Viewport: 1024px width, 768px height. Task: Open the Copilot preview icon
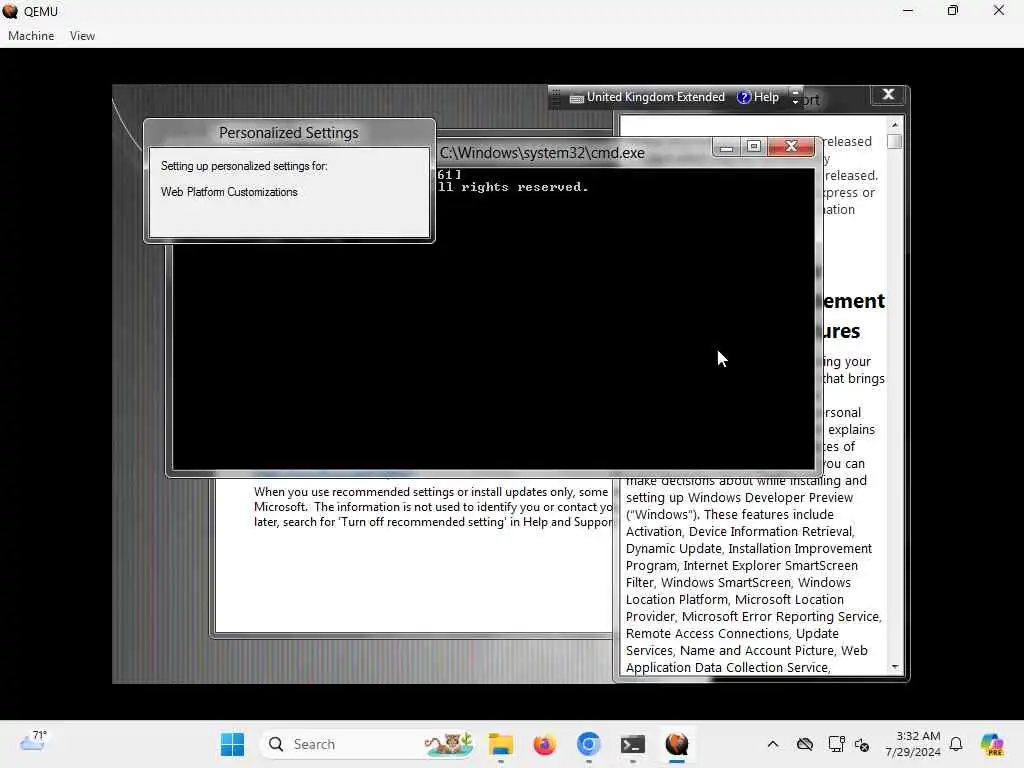(992, 744)
